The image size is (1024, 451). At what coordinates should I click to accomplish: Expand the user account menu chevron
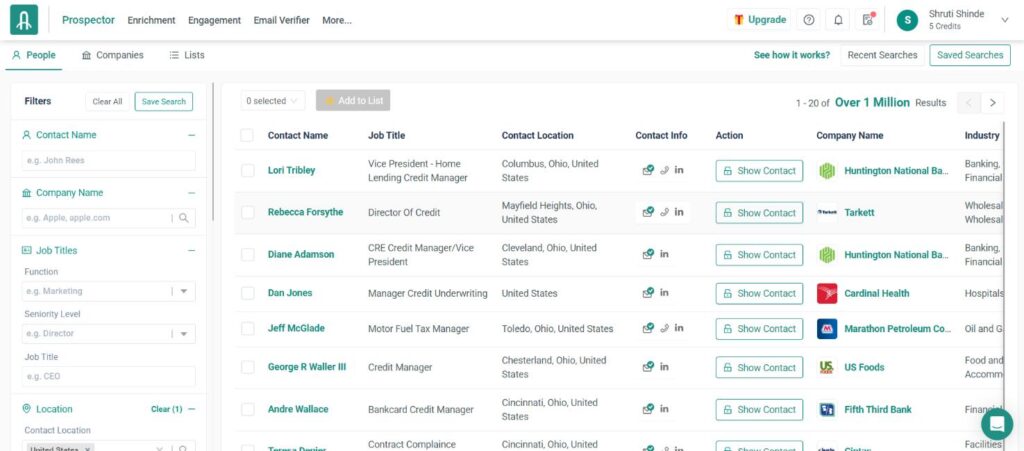[1004, 20]
